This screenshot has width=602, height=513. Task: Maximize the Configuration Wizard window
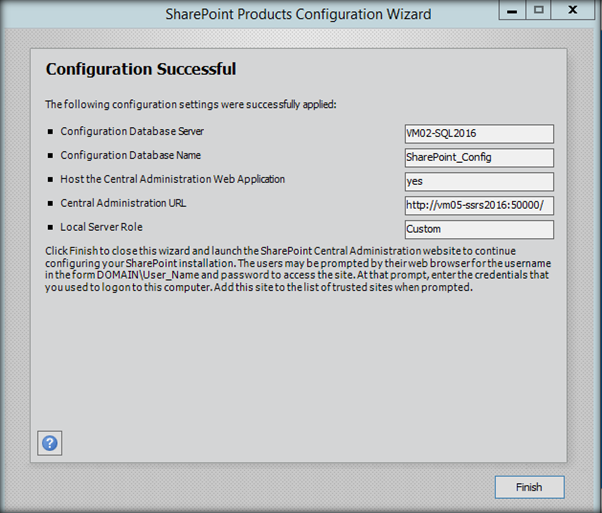pos(538,11)
